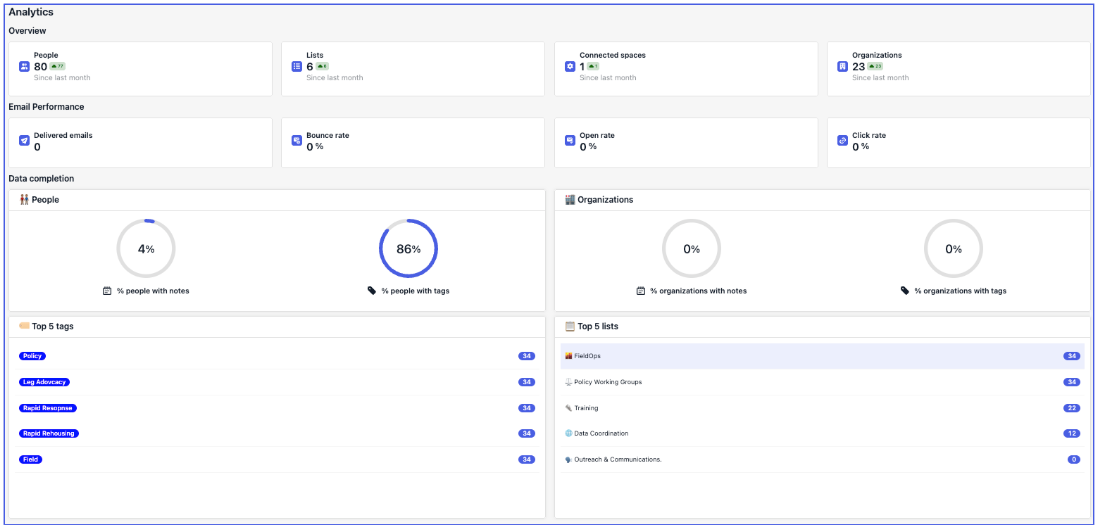Open the Data Coordination list
This screenshot has height=531, width=1099.
click(x=601, y=434)
